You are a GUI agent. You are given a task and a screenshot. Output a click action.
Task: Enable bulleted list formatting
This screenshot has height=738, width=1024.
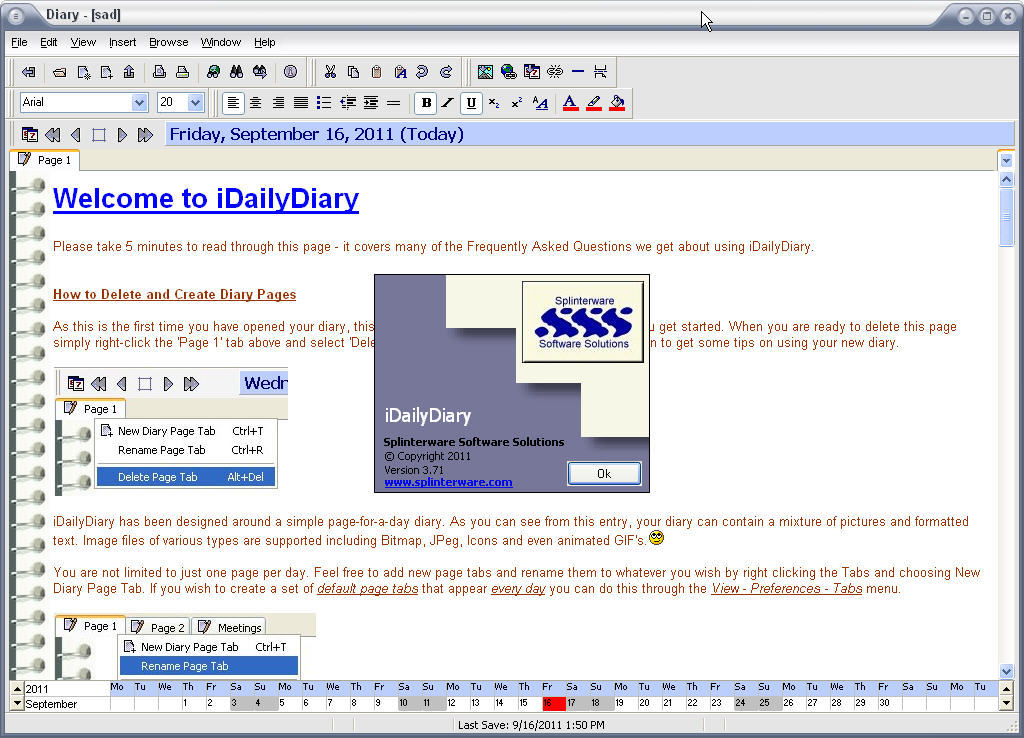click(x=323, y=102)
